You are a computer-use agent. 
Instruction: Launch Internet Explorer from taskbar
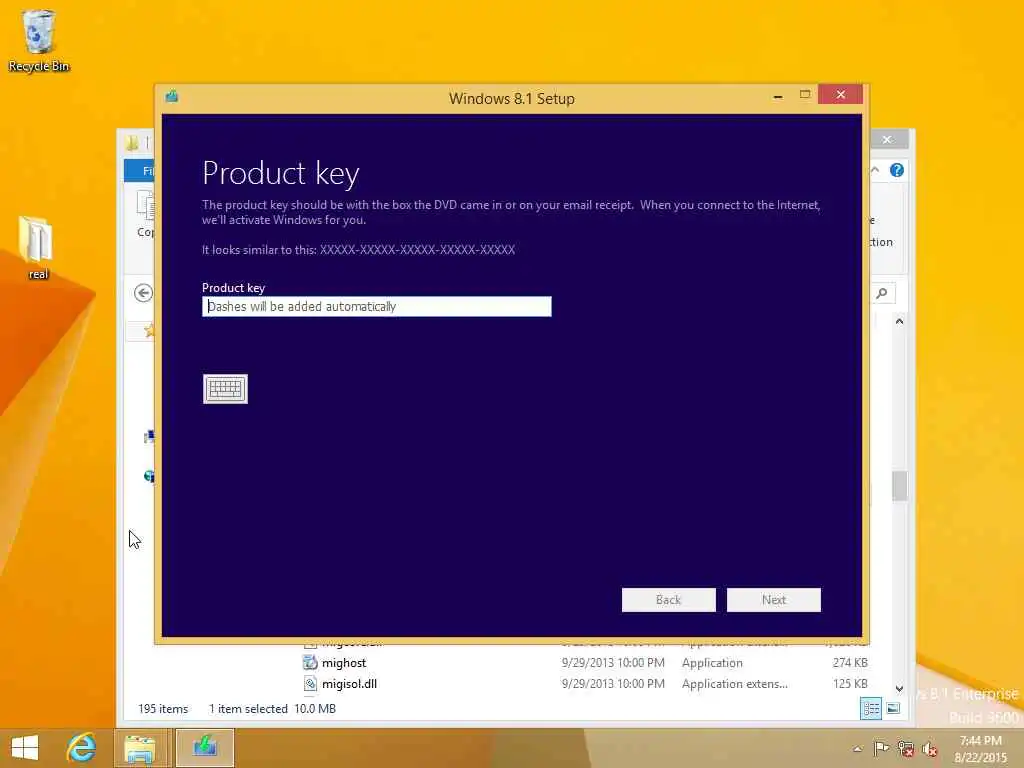coord(81,748)
